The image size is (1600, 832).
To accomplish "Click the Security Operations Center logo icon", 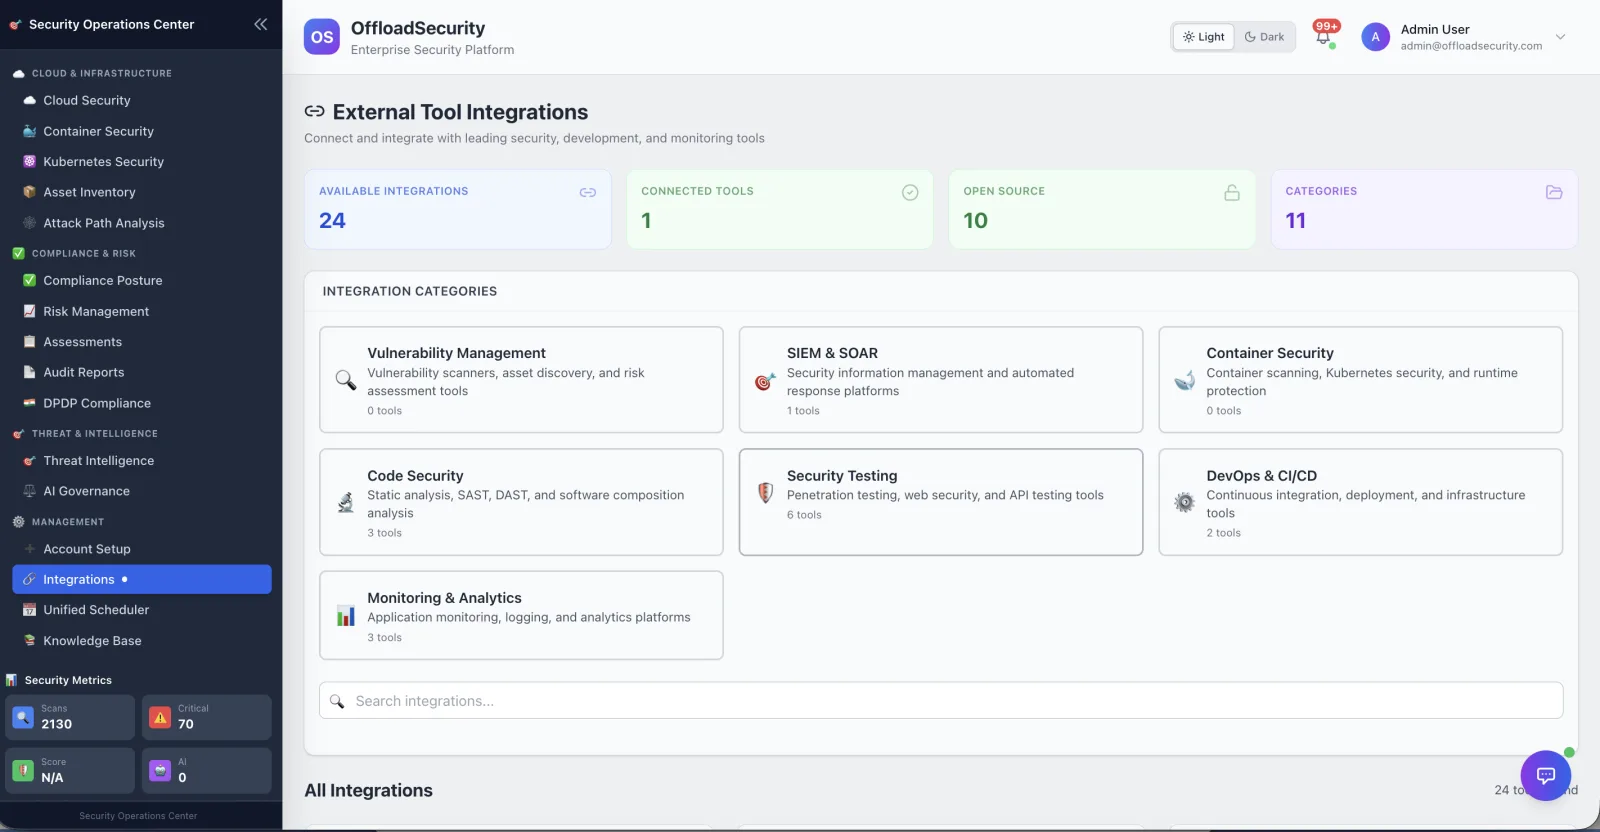I will (x=15, y=25).
